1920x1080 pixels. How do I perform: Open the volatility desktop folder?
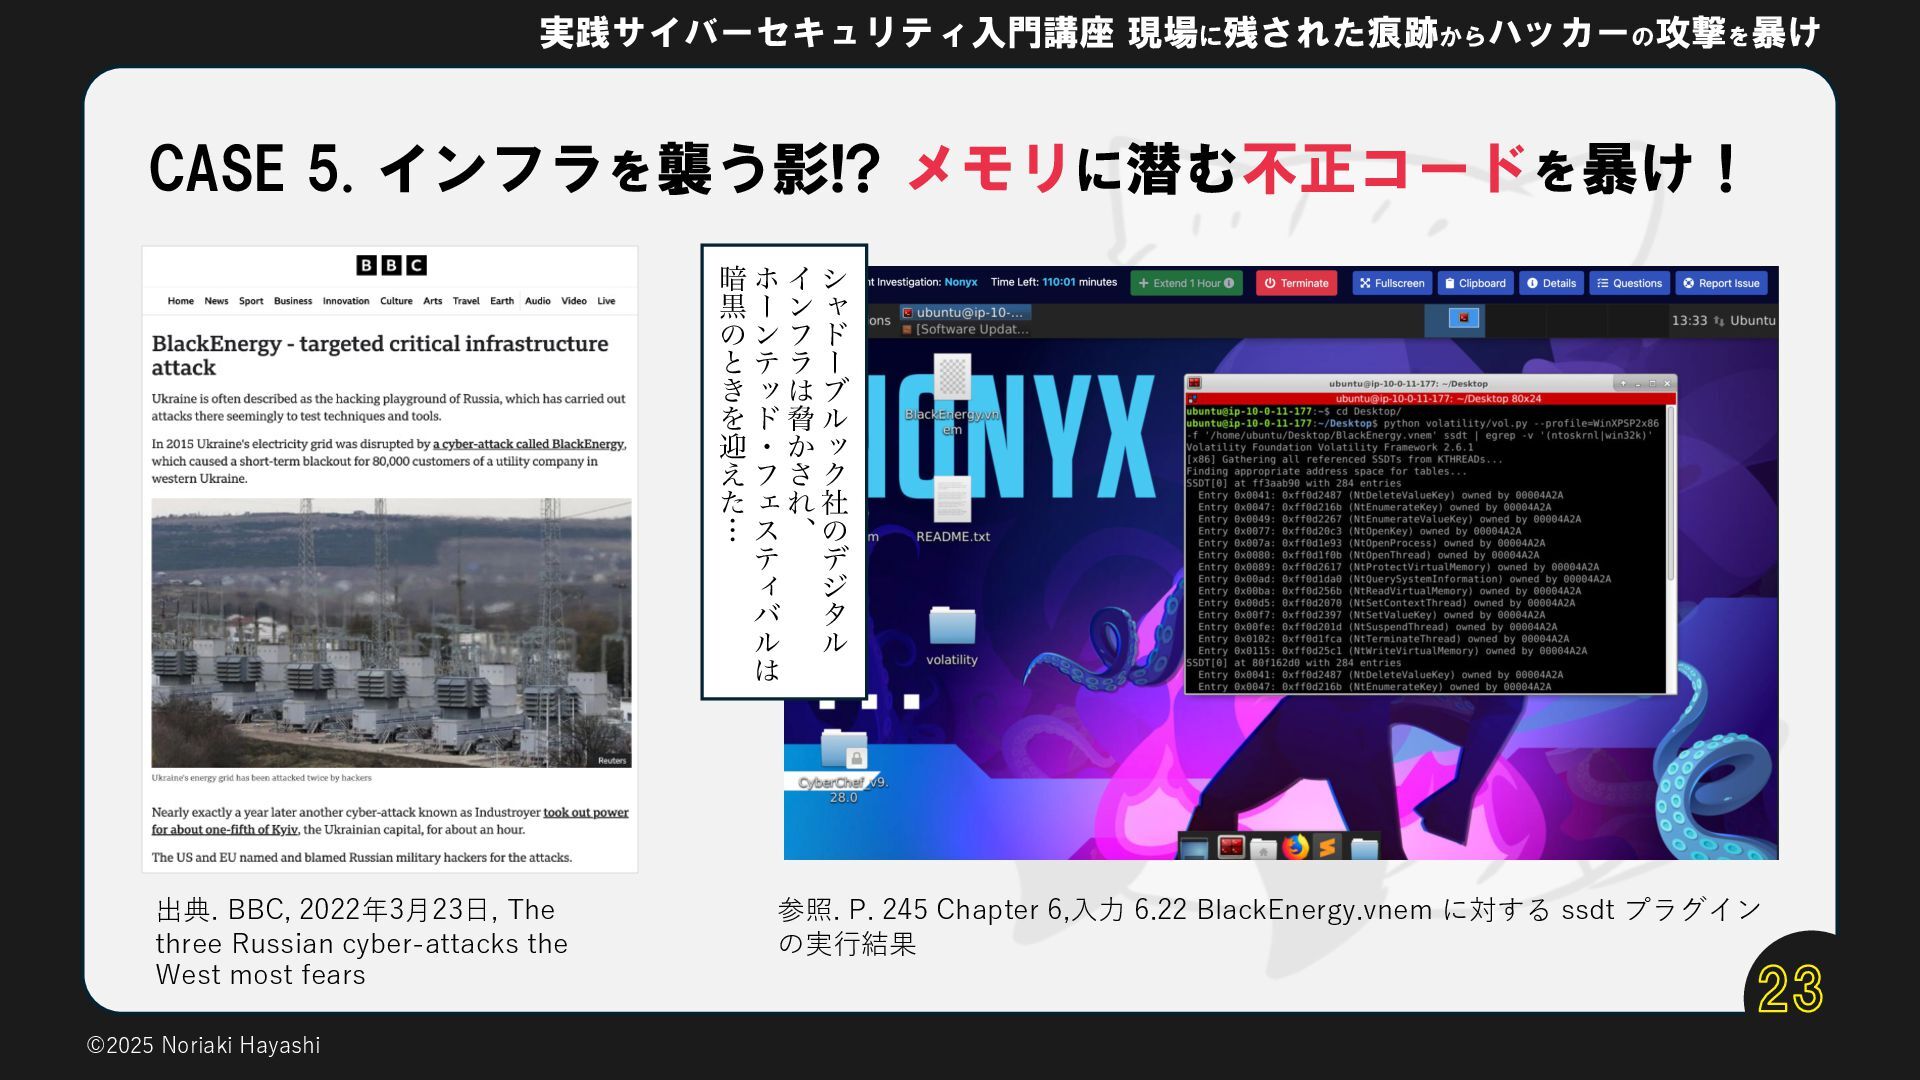952,626
